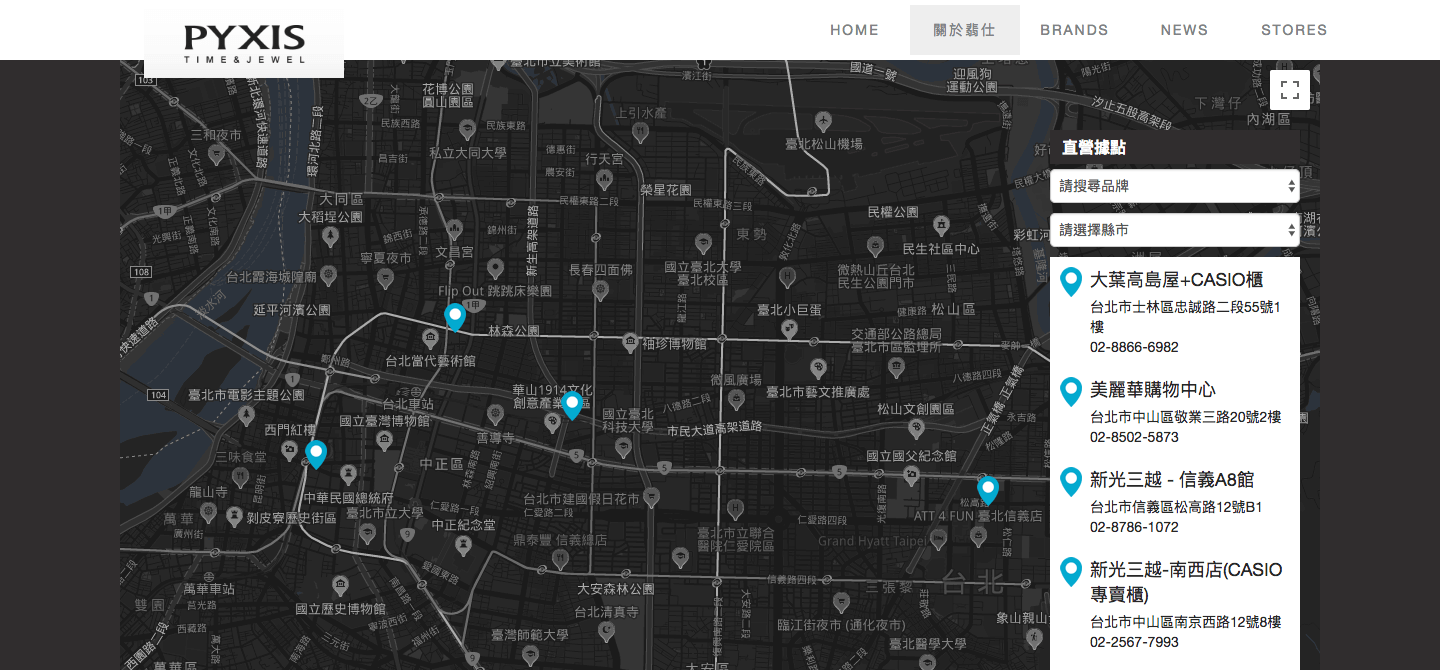Screen dimensions: 1440x670
Task: Click the Grand Hyatt Taipei hotel icon
Action: (939, 539)
